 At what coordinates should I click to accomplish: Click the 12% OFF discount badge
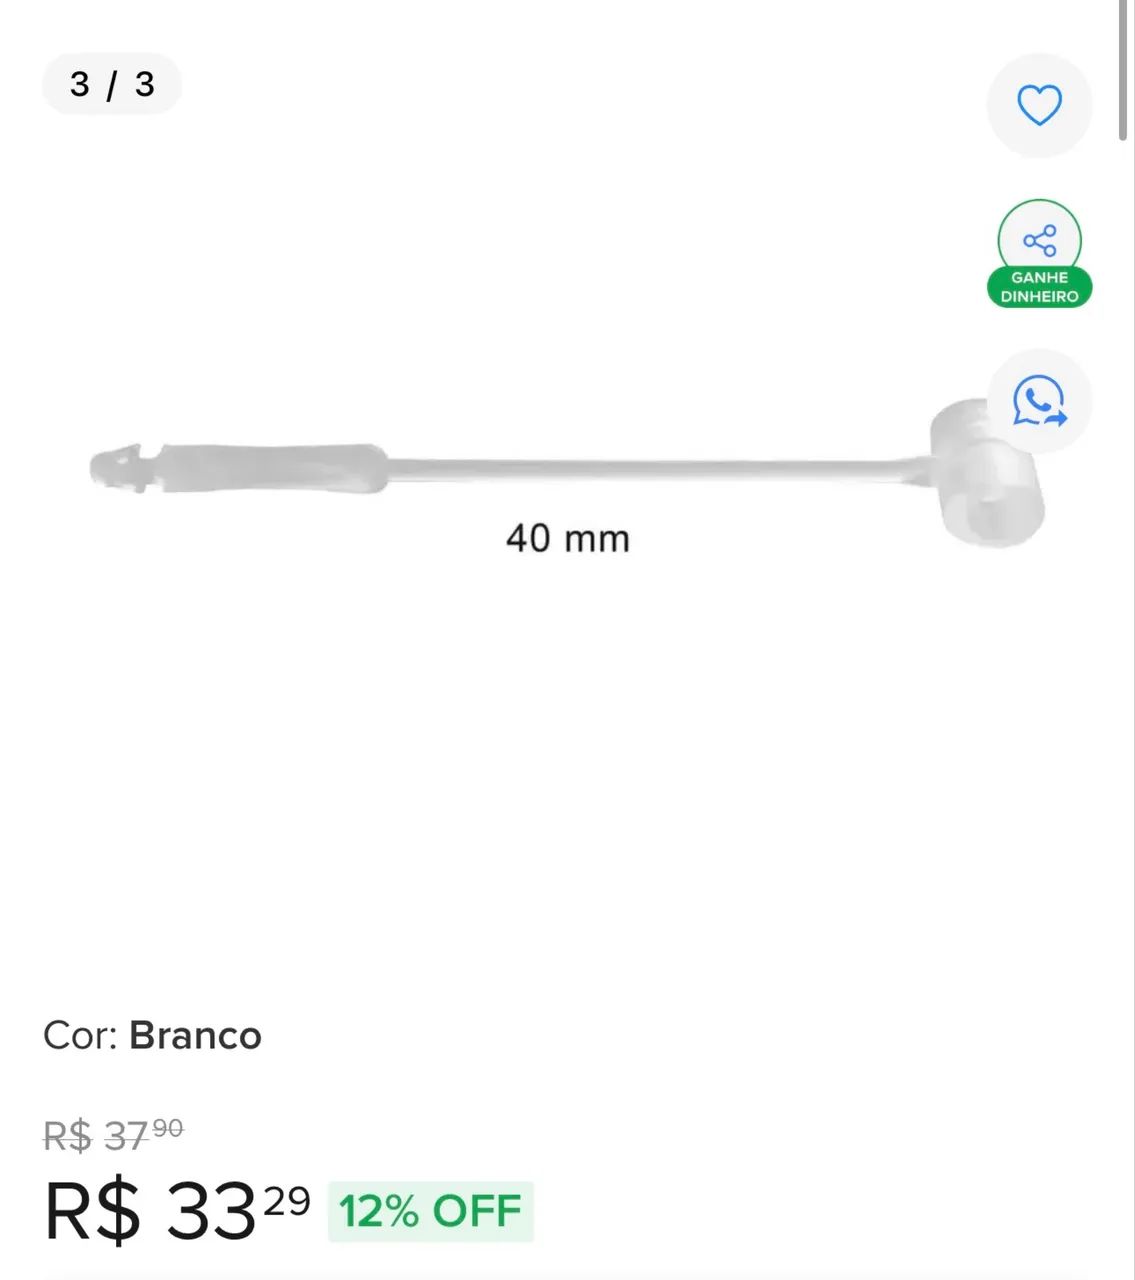(x=431, y=1211)
